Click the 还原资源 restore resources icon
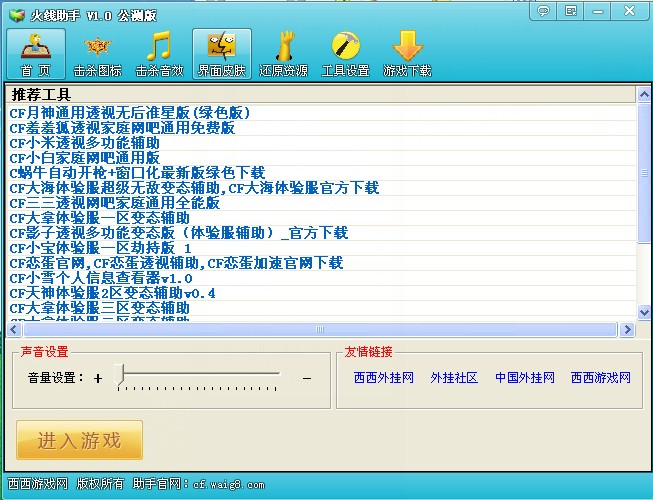The image size is (653, 500). tap(283, 54)
